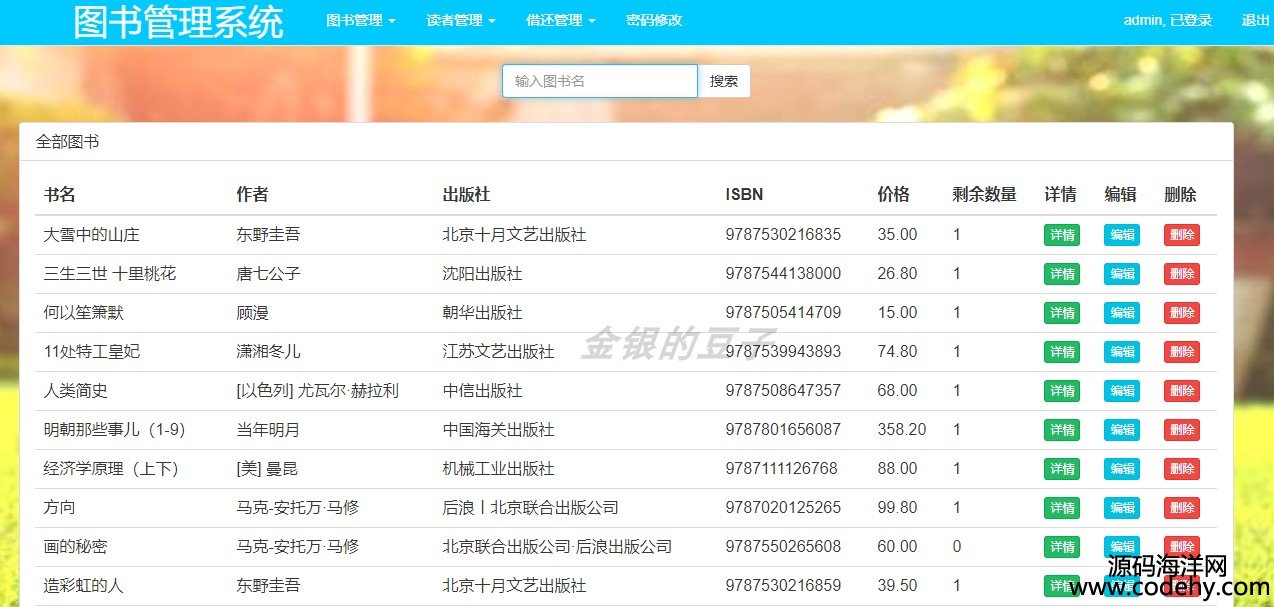Screen dimensions: 1274x607
Task: Focus the 输入图书名 search field
Action: pyautogui.click(x=600, y=81)
